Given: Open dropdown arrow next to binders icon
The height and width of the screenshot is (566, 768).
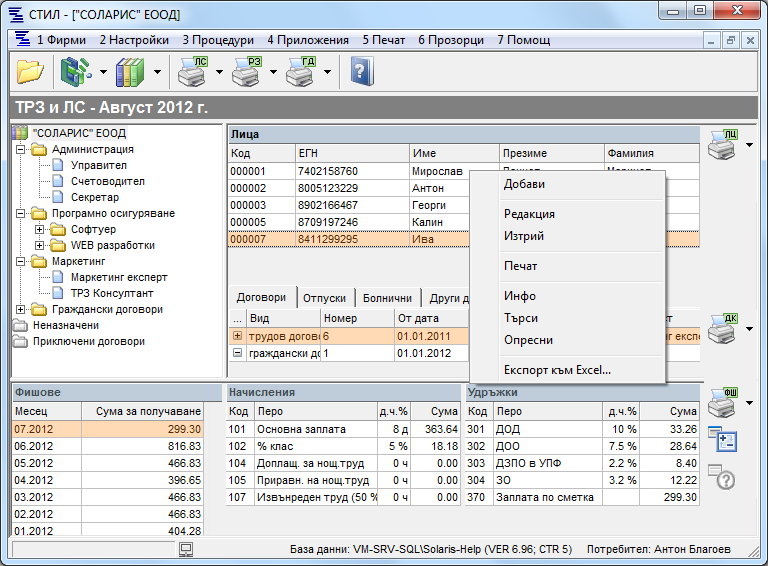Looking at the screenshot, I should pos(157,72).
